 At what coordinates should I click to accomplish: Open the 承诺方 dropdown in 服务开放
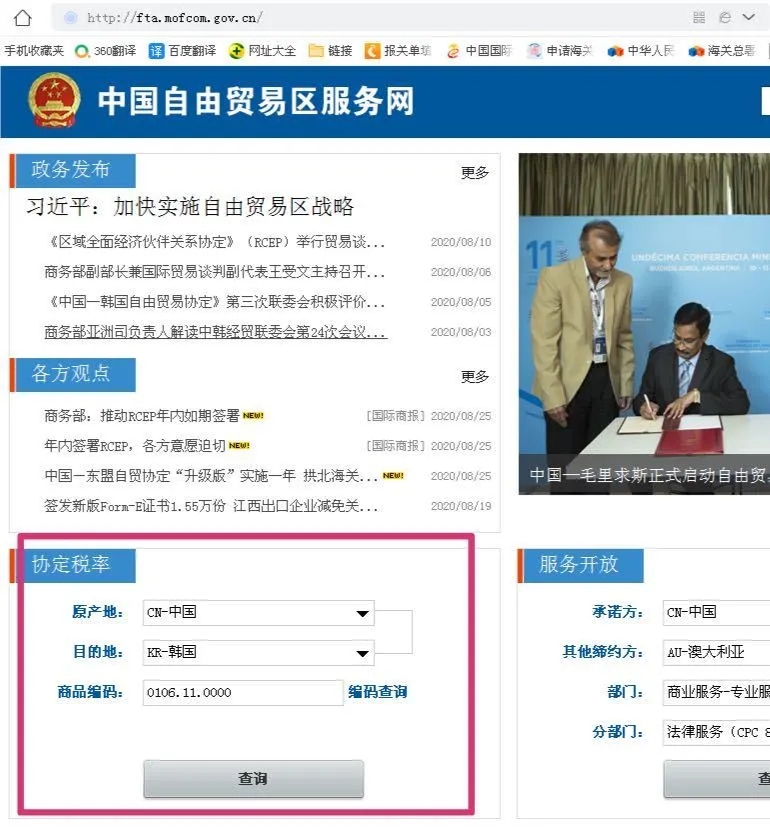716,612
